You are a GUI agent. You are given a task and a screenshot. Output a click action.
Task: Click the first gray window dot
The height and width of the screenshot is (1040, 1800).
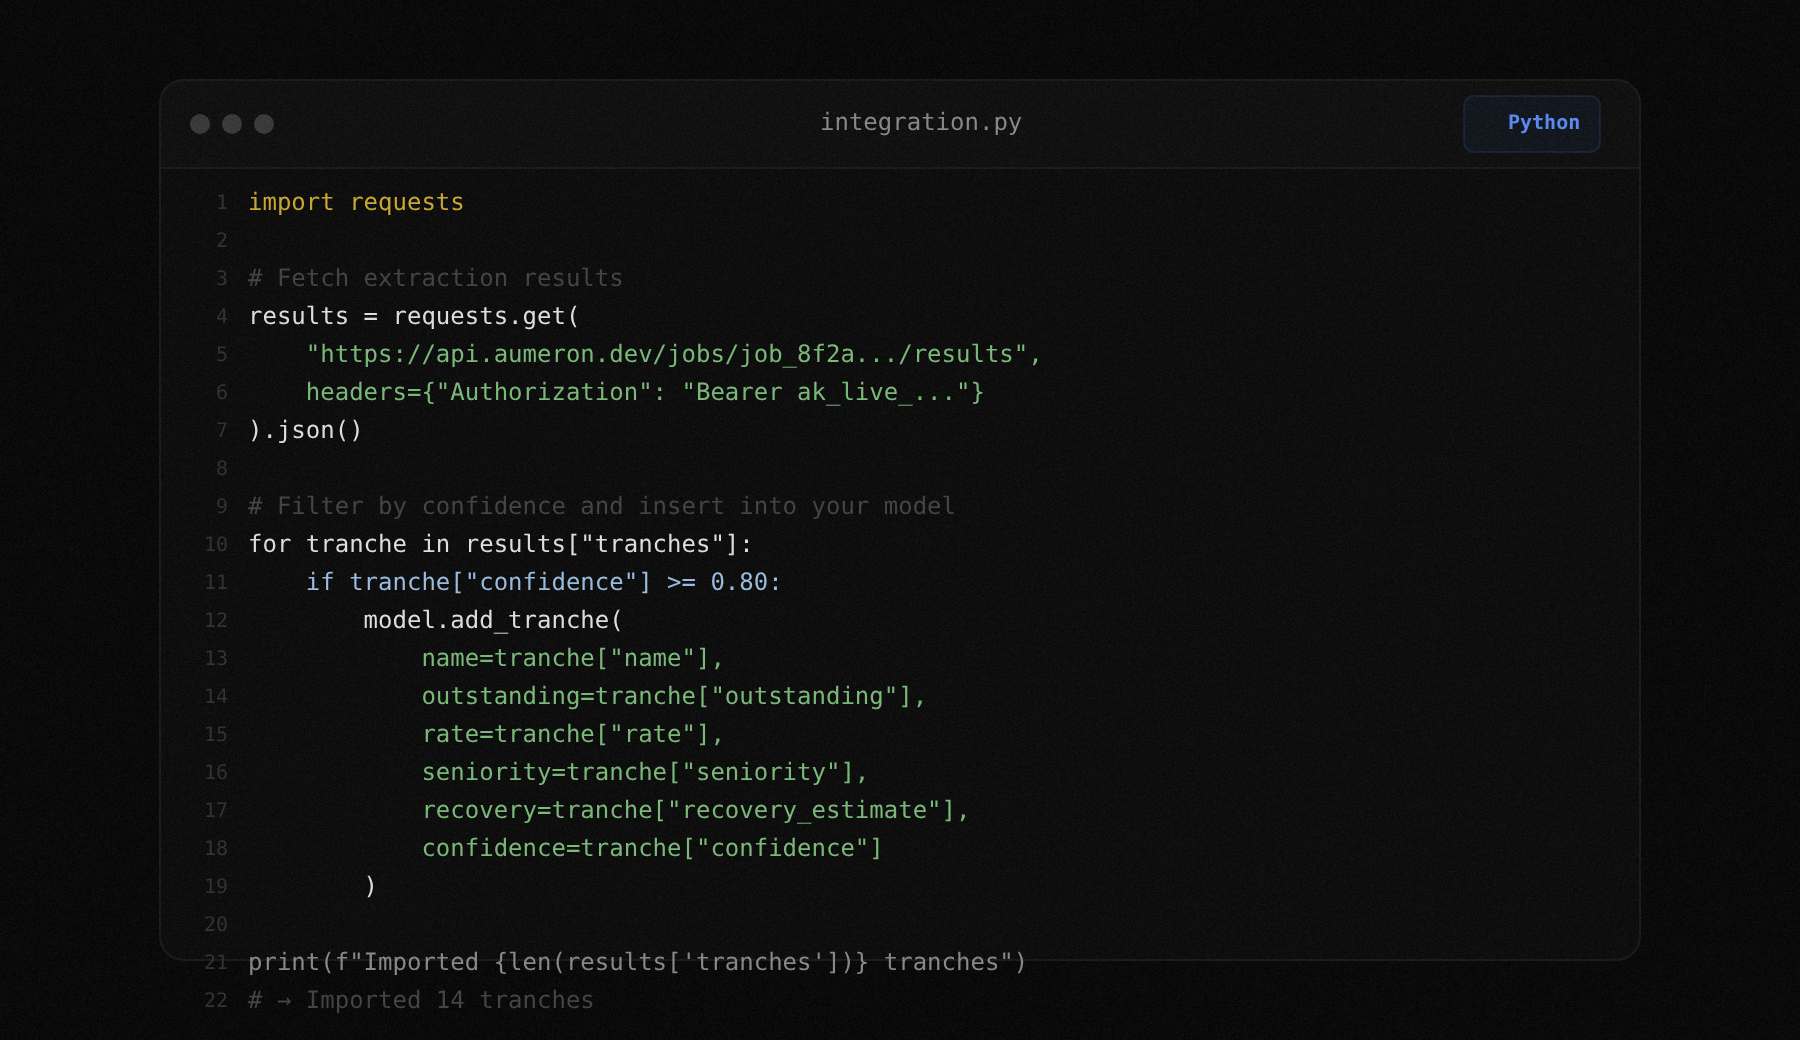pyautogui.click(x=200, y=123)
